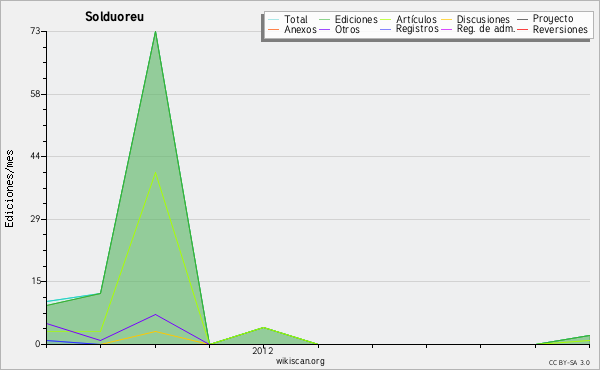Click the Reg. de adm. legend label
600x370 pixels.
coord(486,29)
